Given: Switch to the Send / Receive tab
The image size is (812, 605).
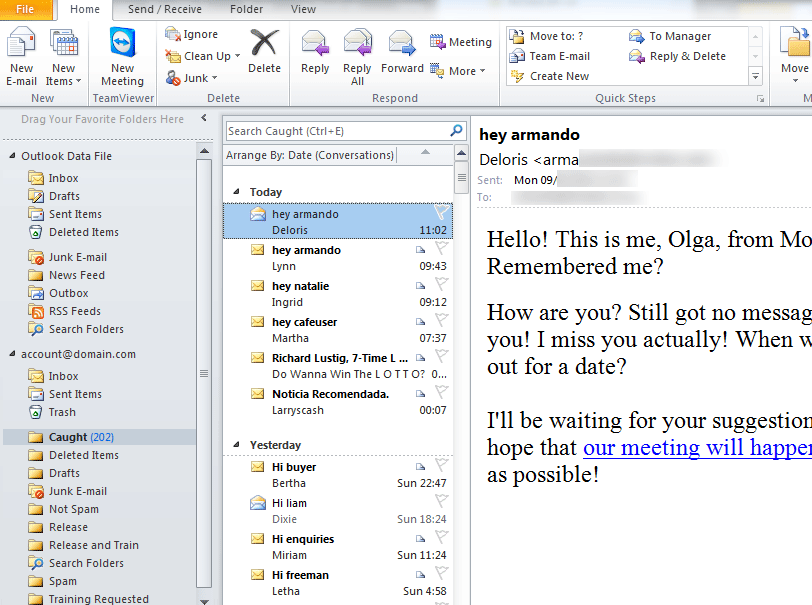Looking at the screenshot, I should (165, 9).
